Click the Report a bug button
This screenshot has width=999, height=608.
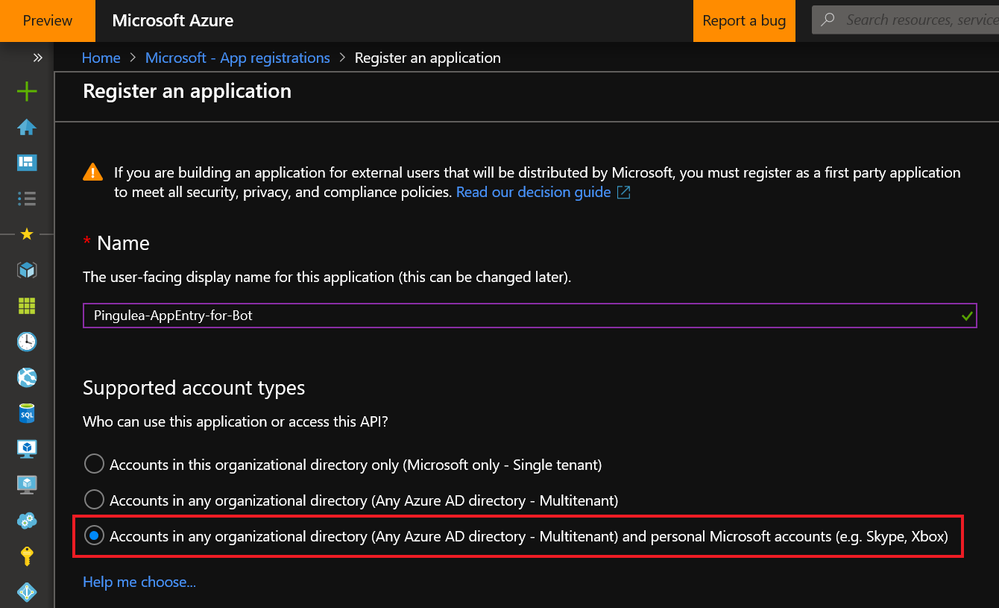[744, 20]
